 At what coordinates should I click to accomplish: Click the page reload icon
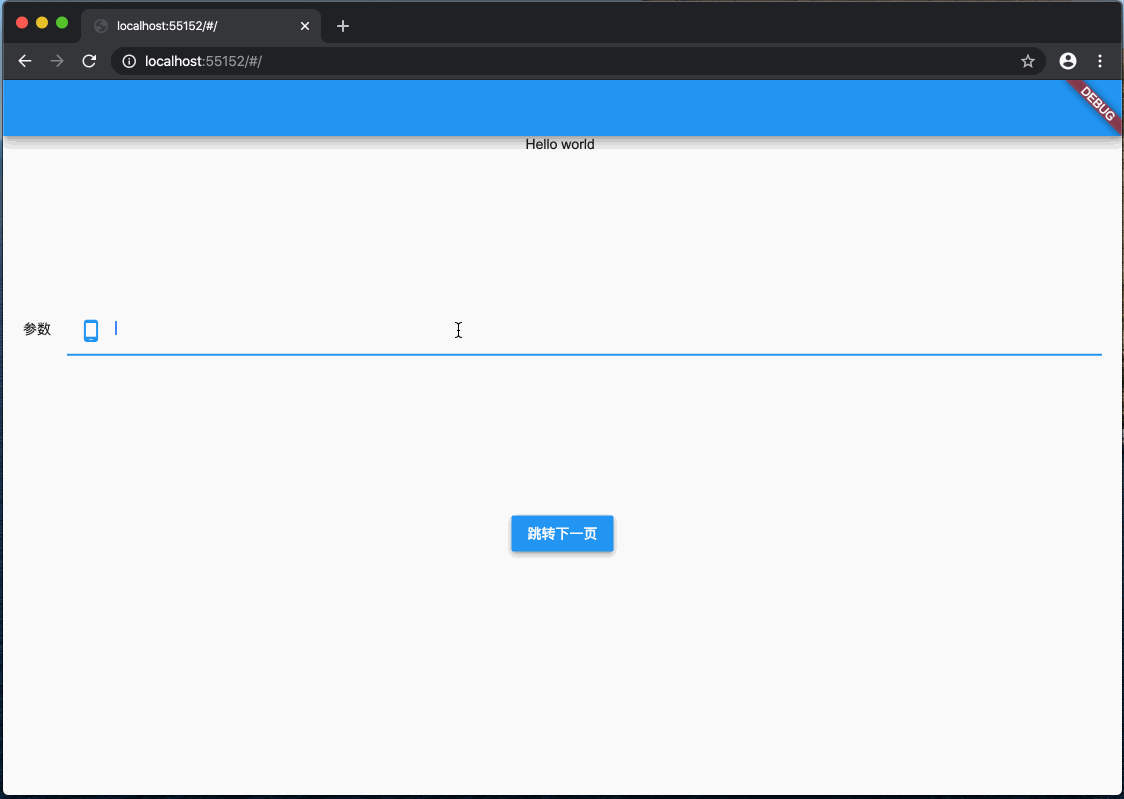89,61
